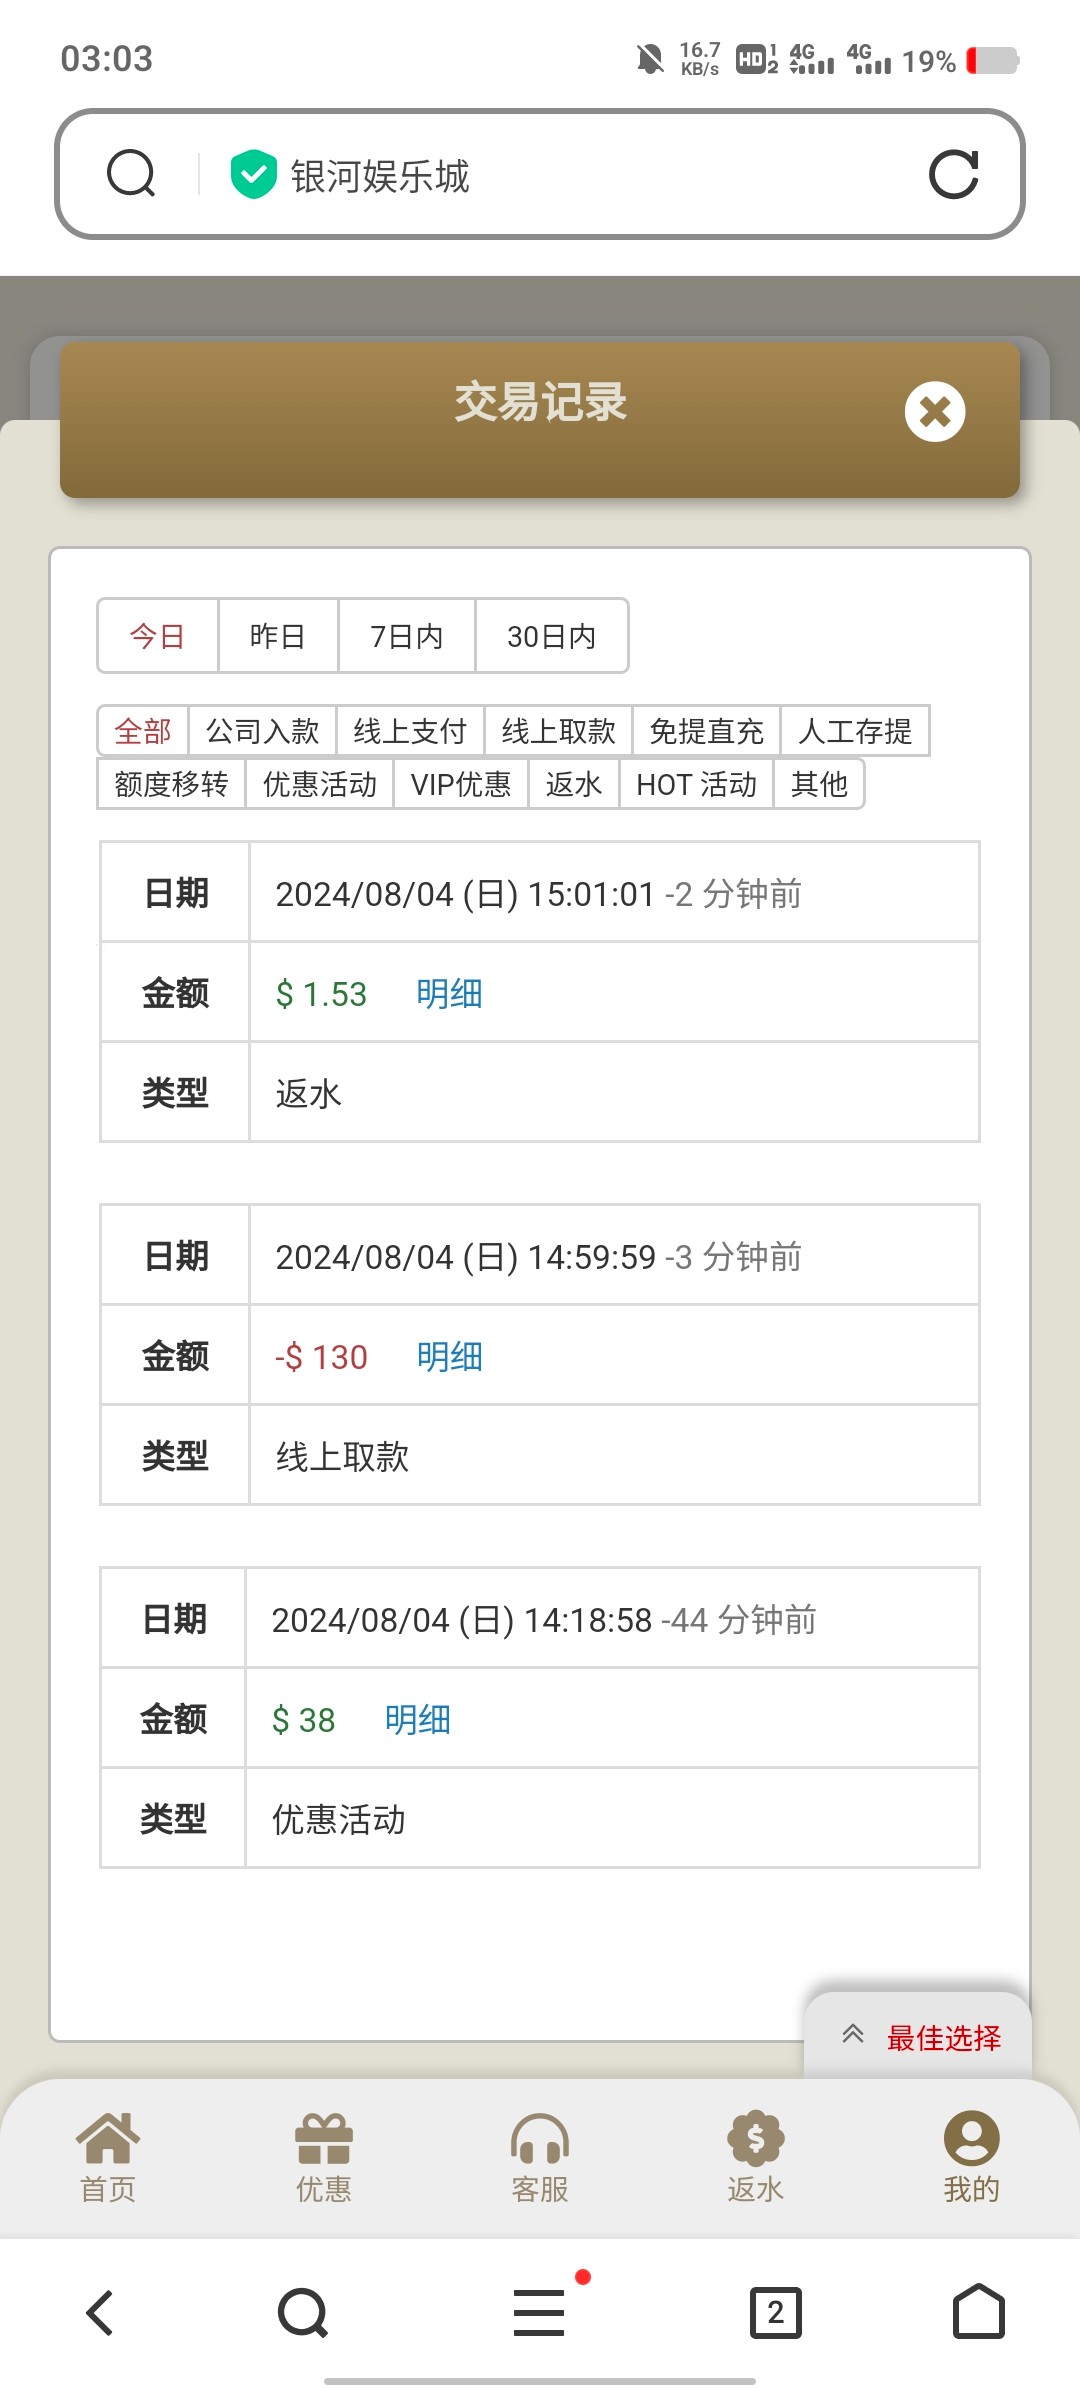Viewport: 1080px width, 2388px height.
Task: Filter by VIP offers type
Action: (x=460, y=784)
